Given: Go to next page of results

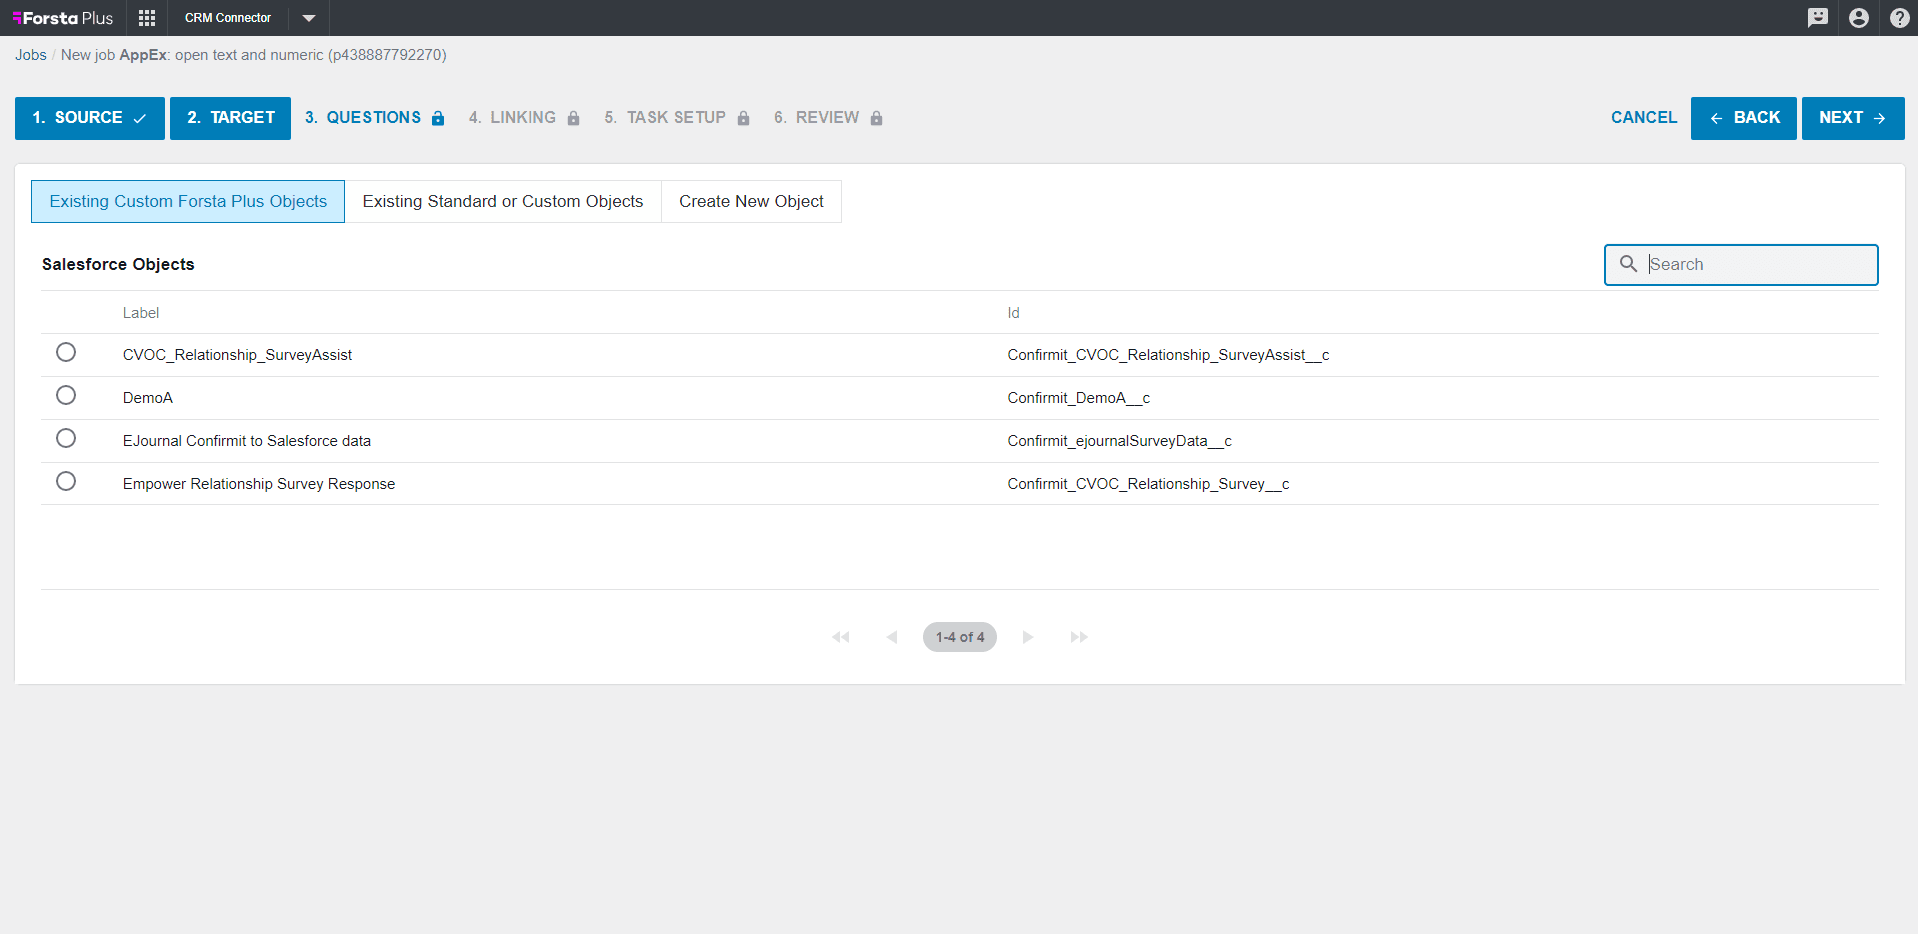Looking at the screenshot, I should (1028, 637).
